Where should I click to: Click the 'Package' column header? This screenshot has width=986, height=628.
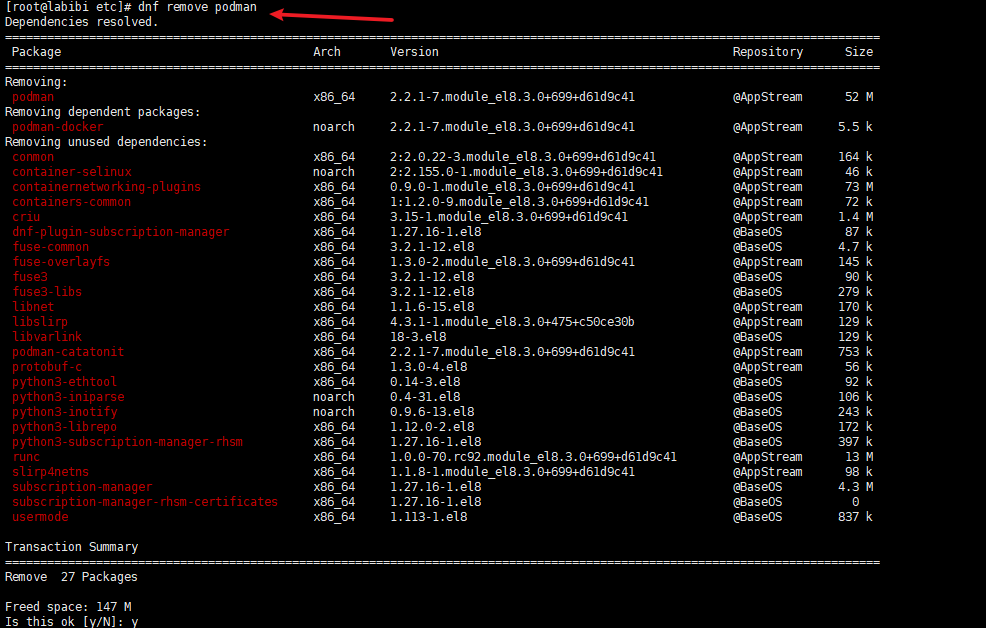coord(36,52)
